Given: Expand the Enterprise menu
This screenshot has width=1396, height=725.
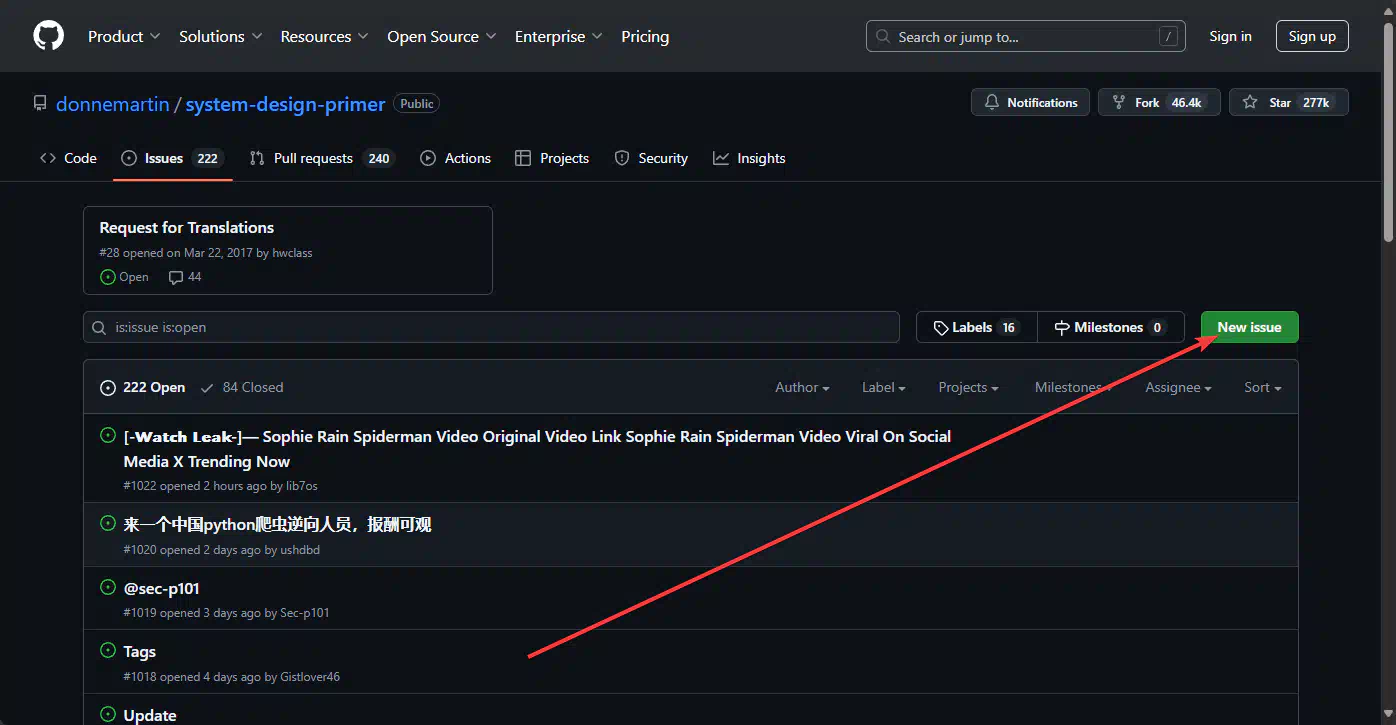Looking at the screenshot, I should pos(558,36).
